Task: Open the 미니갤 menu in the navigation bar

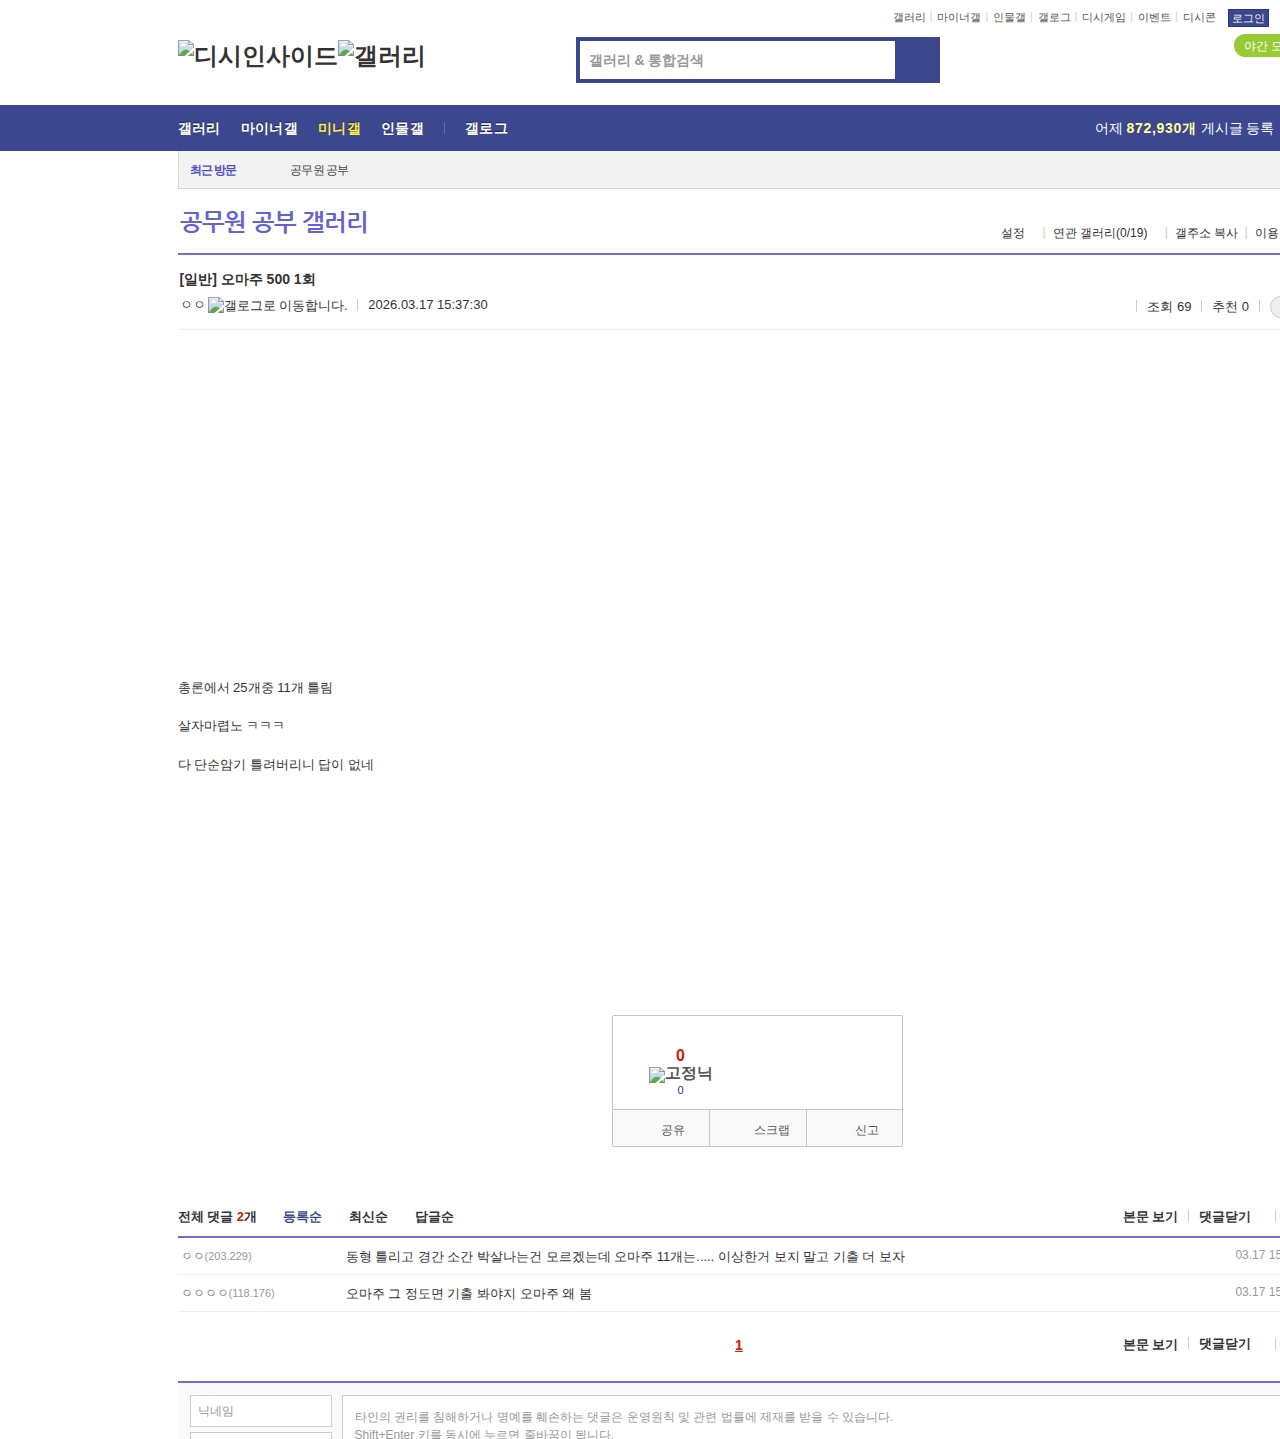Action: [x=339, y=129]
